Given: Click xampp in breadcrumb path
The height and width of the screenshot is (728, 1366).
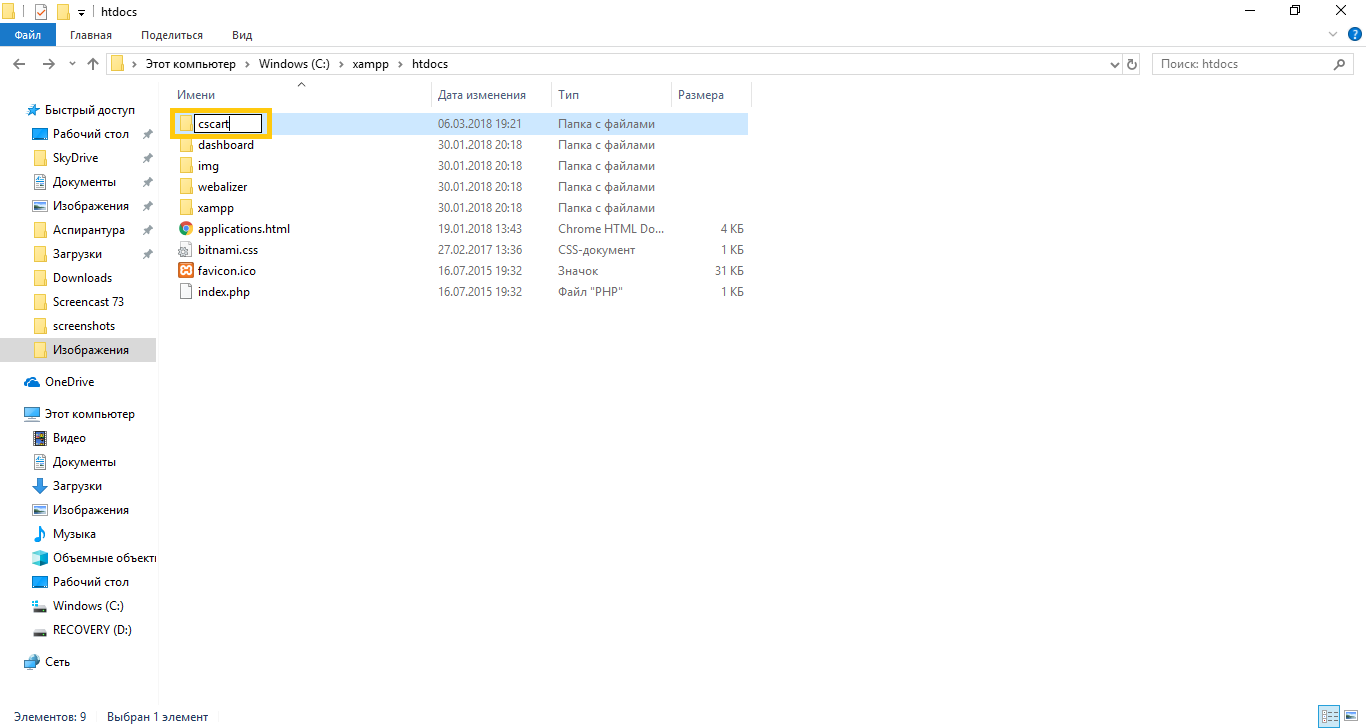Looking at the screenshot, I should pyautogui.click(x=370, y=64).
